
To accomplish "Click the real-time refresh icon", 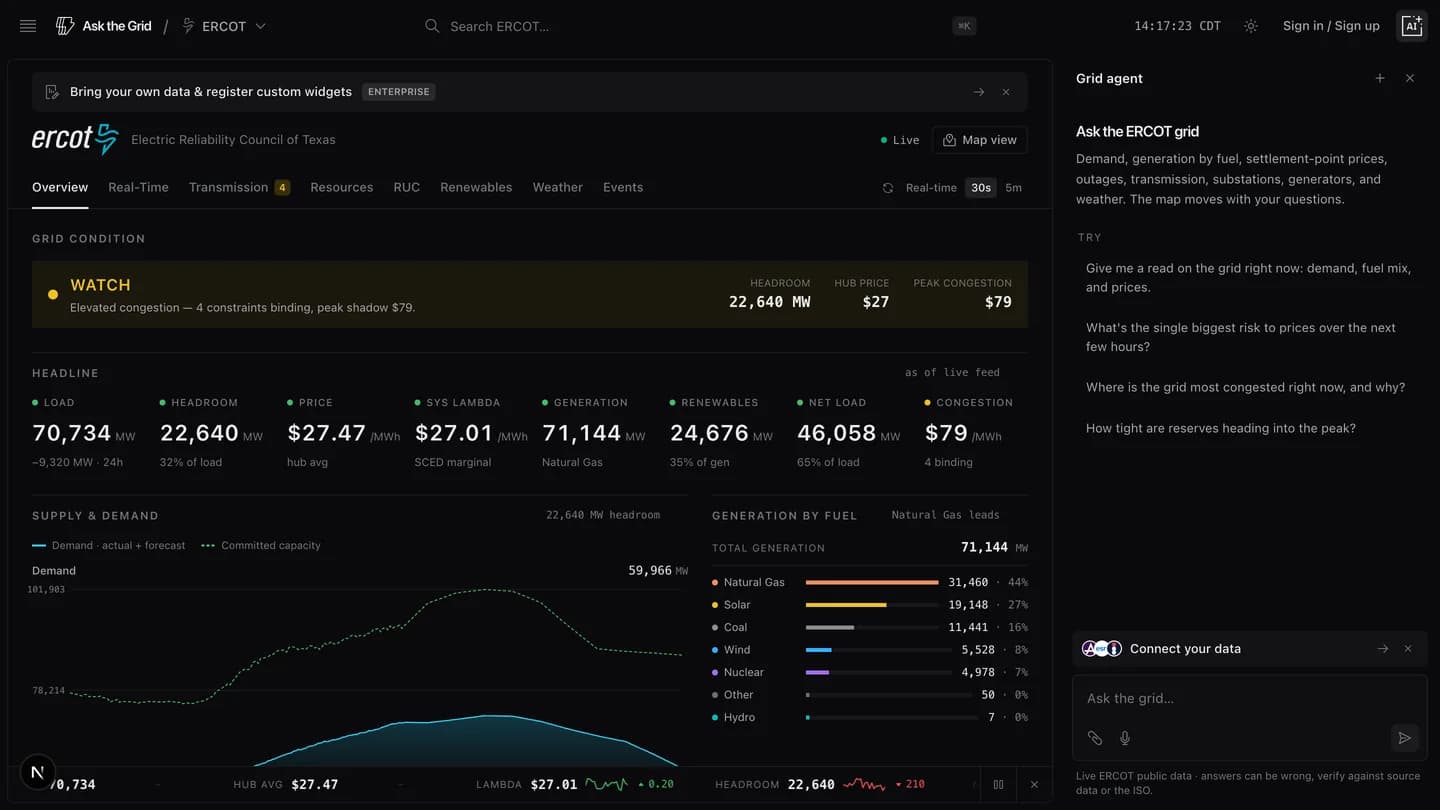I will tap(888, 188).
